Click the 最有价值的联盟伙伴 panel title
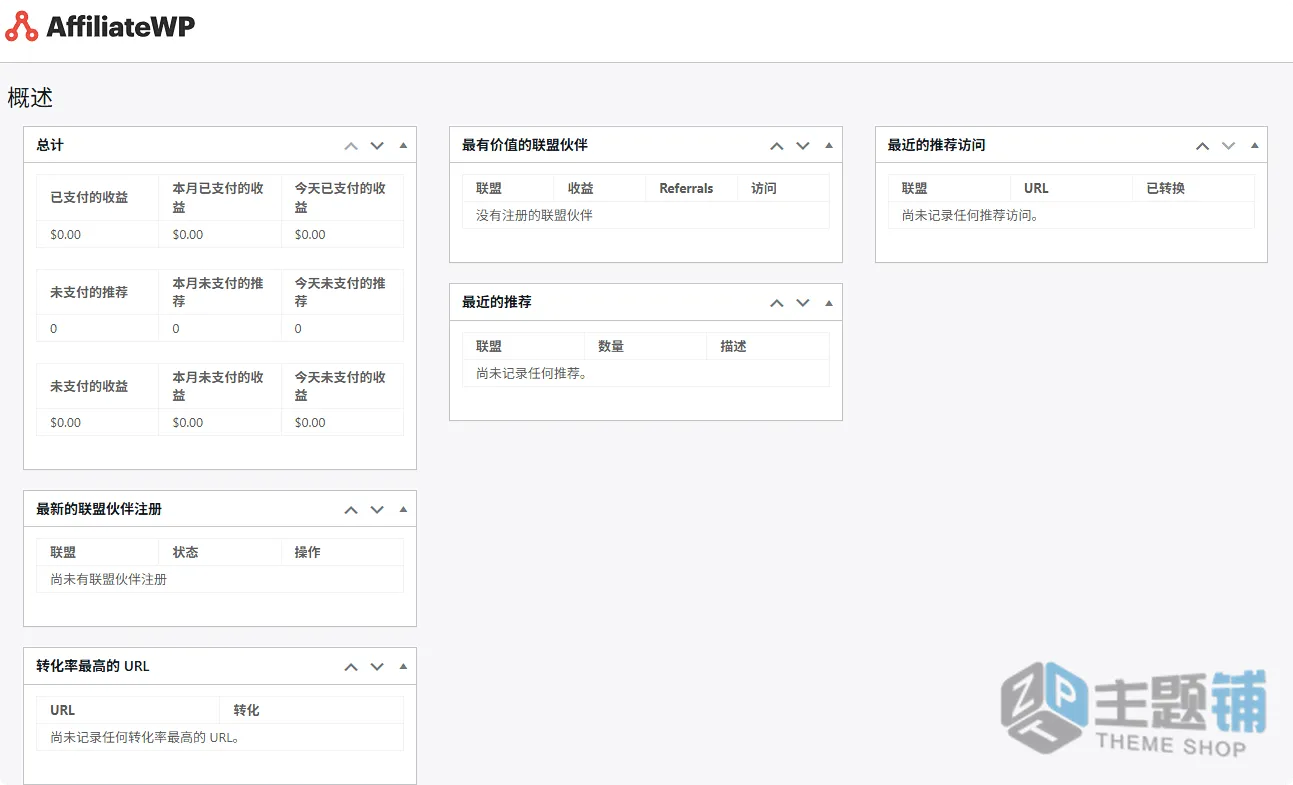1293x785 pixels. [525, 145]
